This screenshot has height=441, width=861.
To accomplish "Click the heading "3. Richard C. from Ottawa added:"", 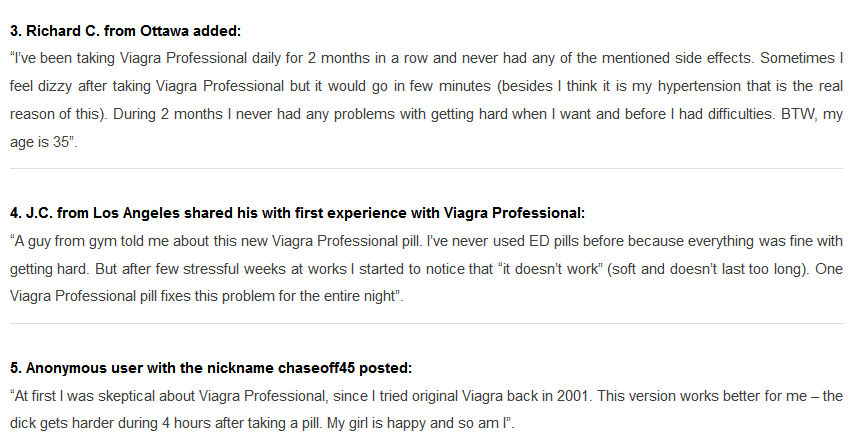I will coord(125,31).
